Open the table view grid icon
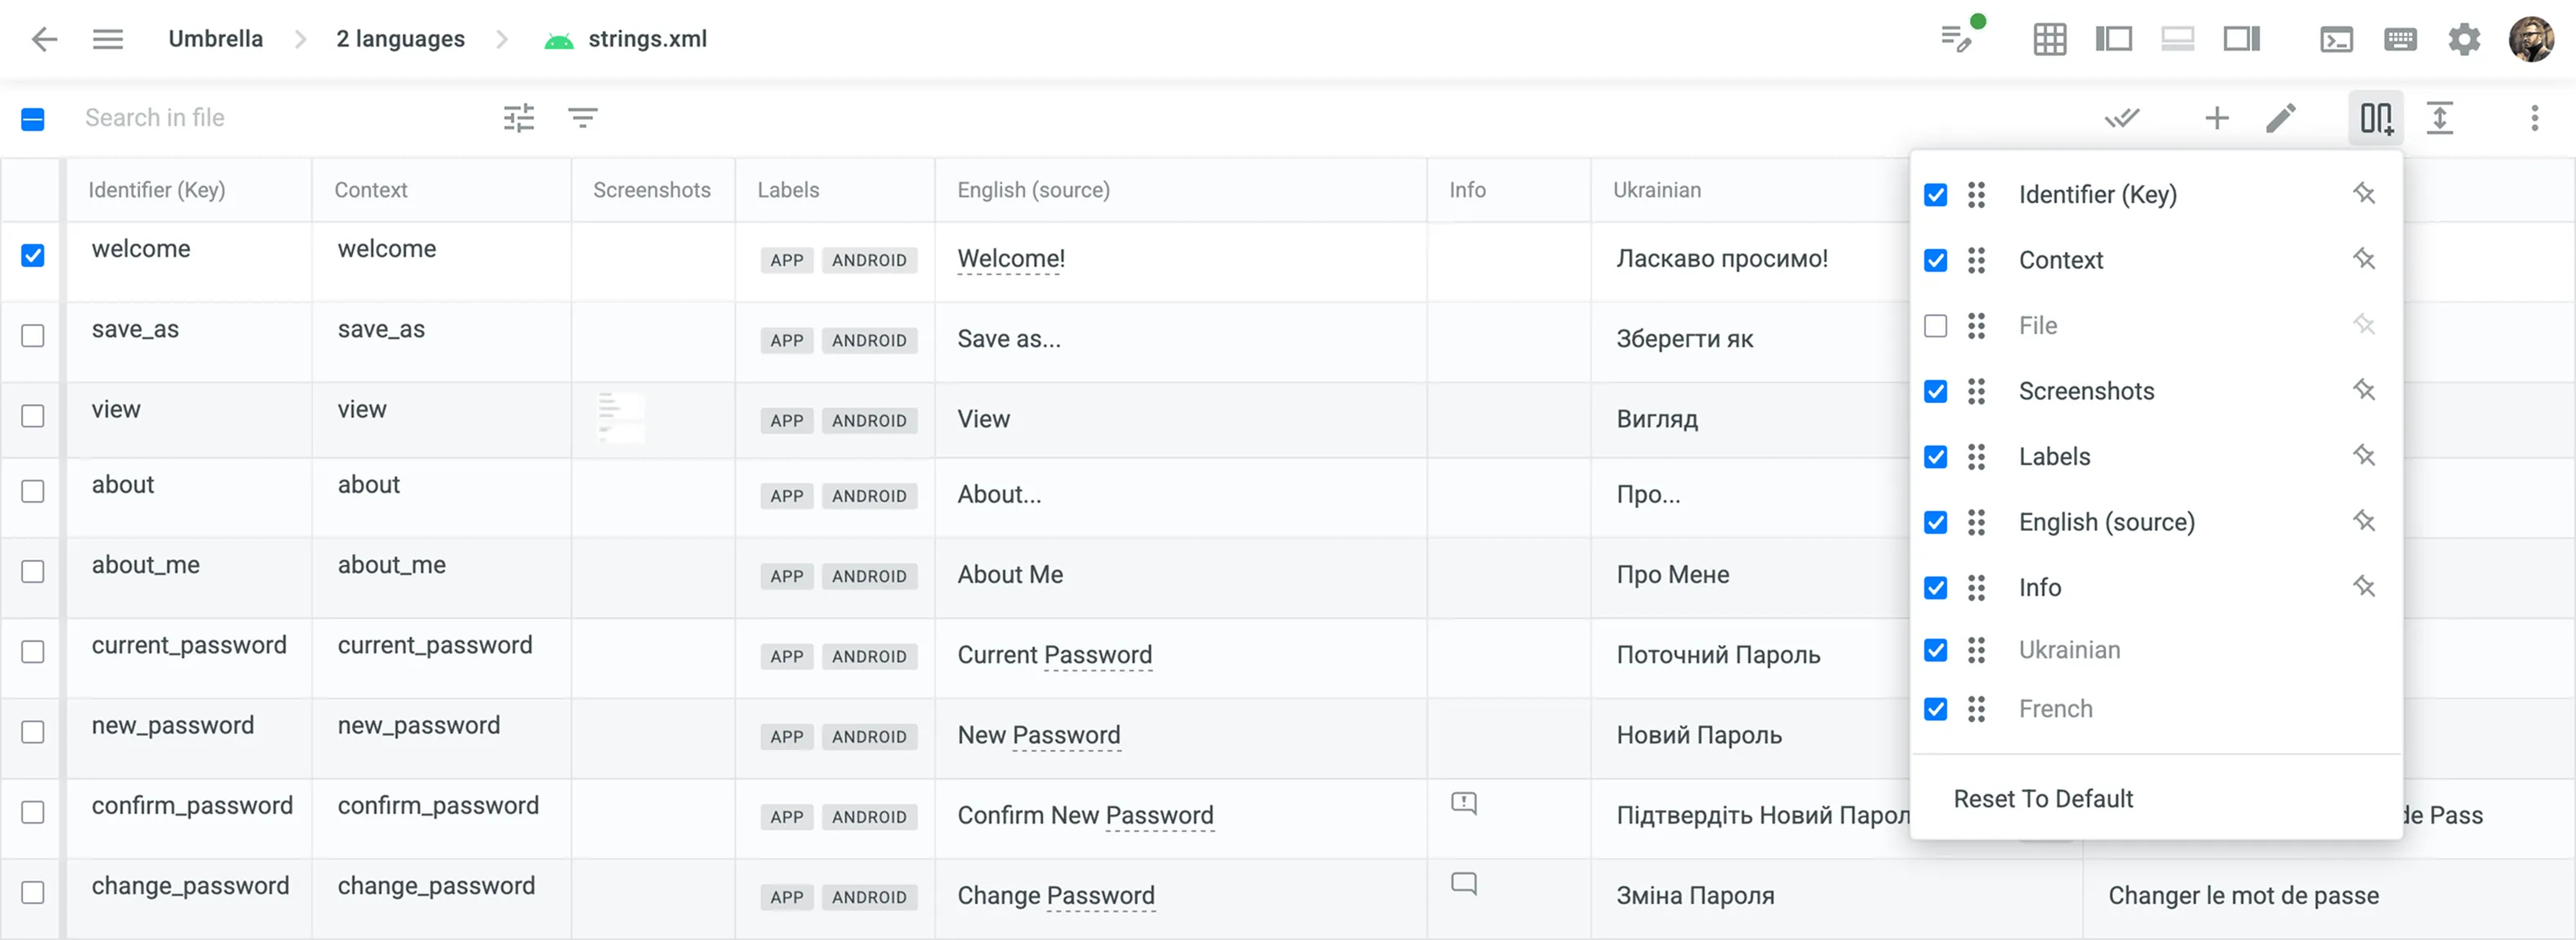Image resolution: width=2576 pixels, height=940 pixels. (x=2049, y=39)
